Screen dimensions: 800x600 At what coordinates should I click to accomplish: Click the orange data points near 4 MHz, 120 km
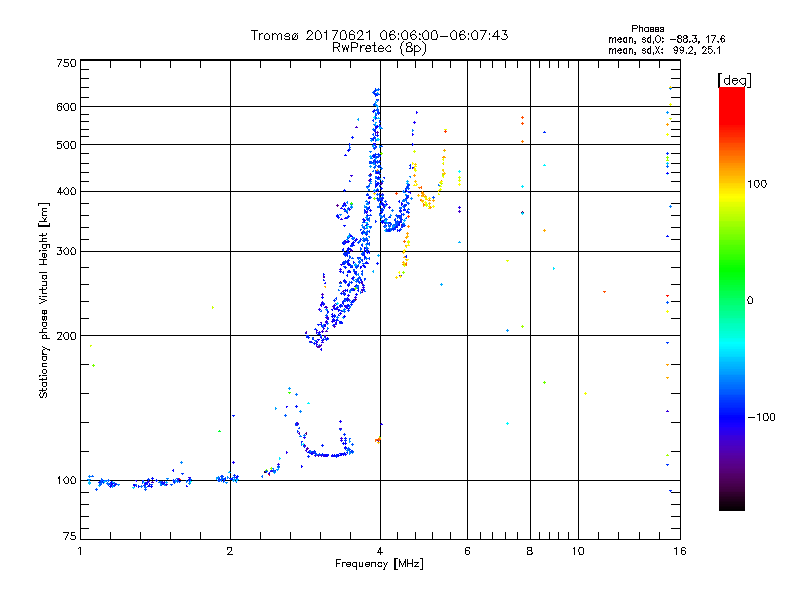[378, 440]
